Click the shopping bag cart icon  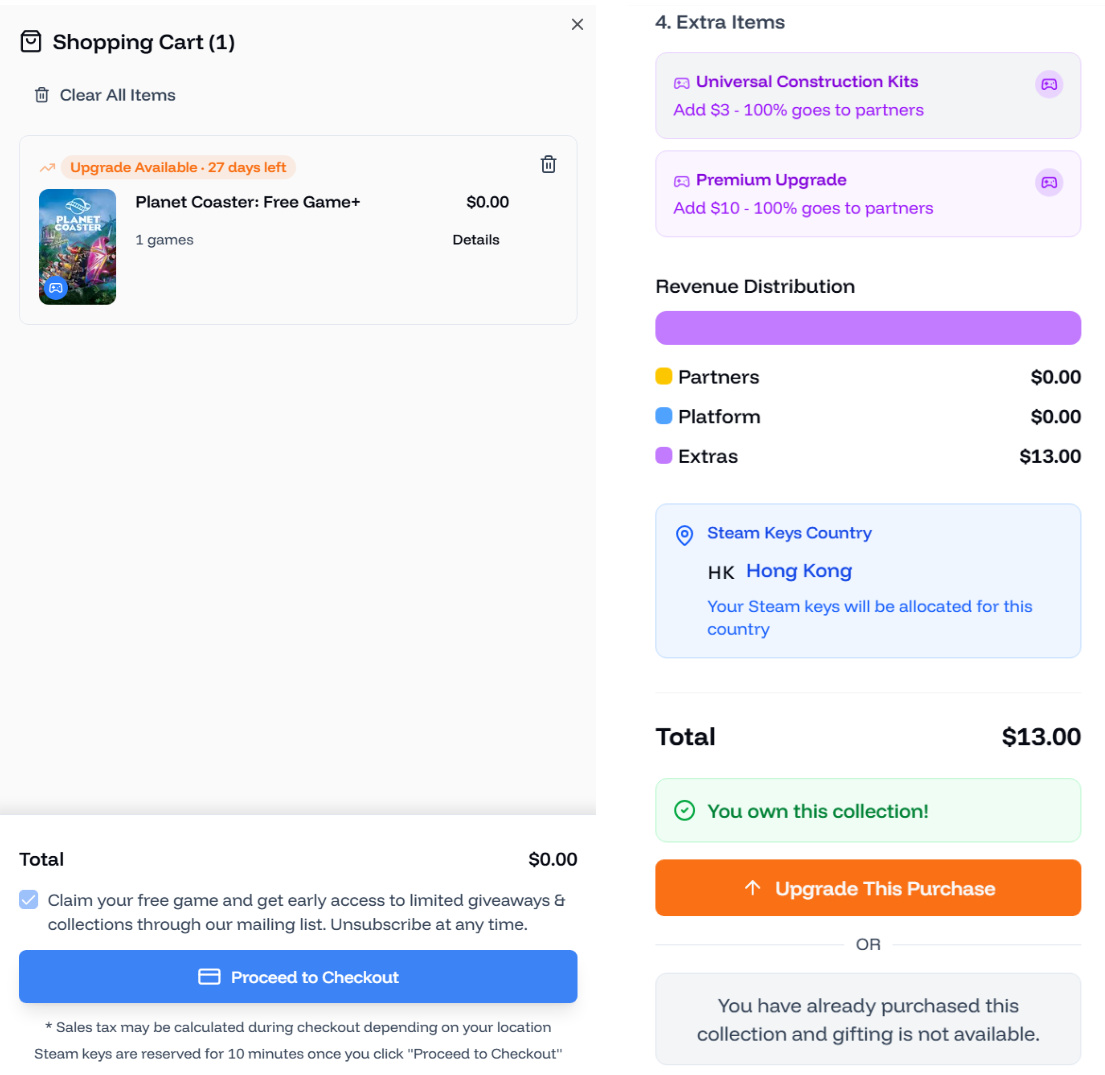tap(31, 41)
